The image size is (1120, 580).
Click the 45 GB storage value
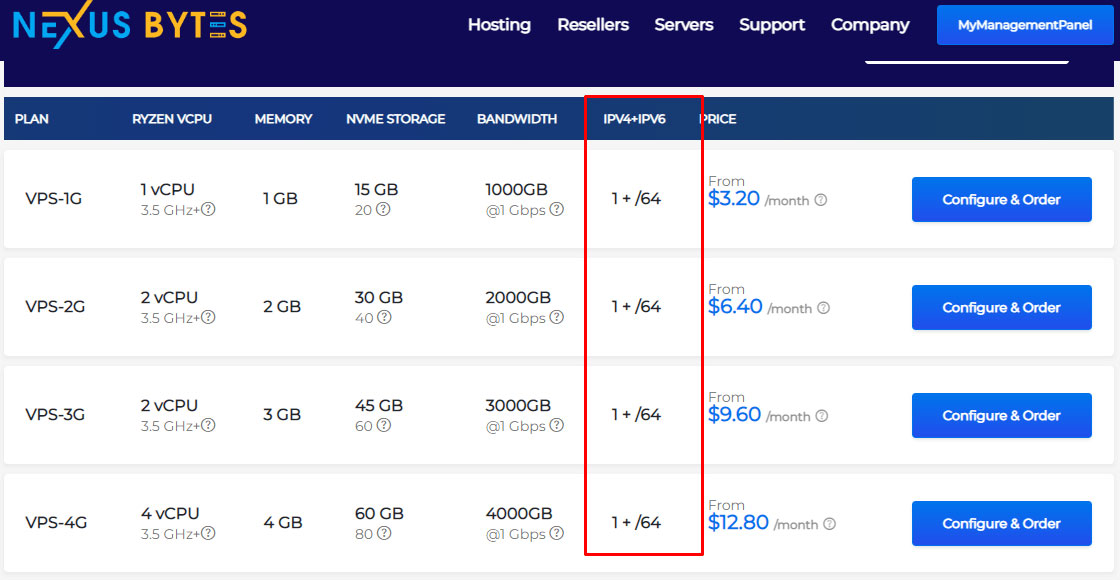pyautogui.click(x=379, y=406)
